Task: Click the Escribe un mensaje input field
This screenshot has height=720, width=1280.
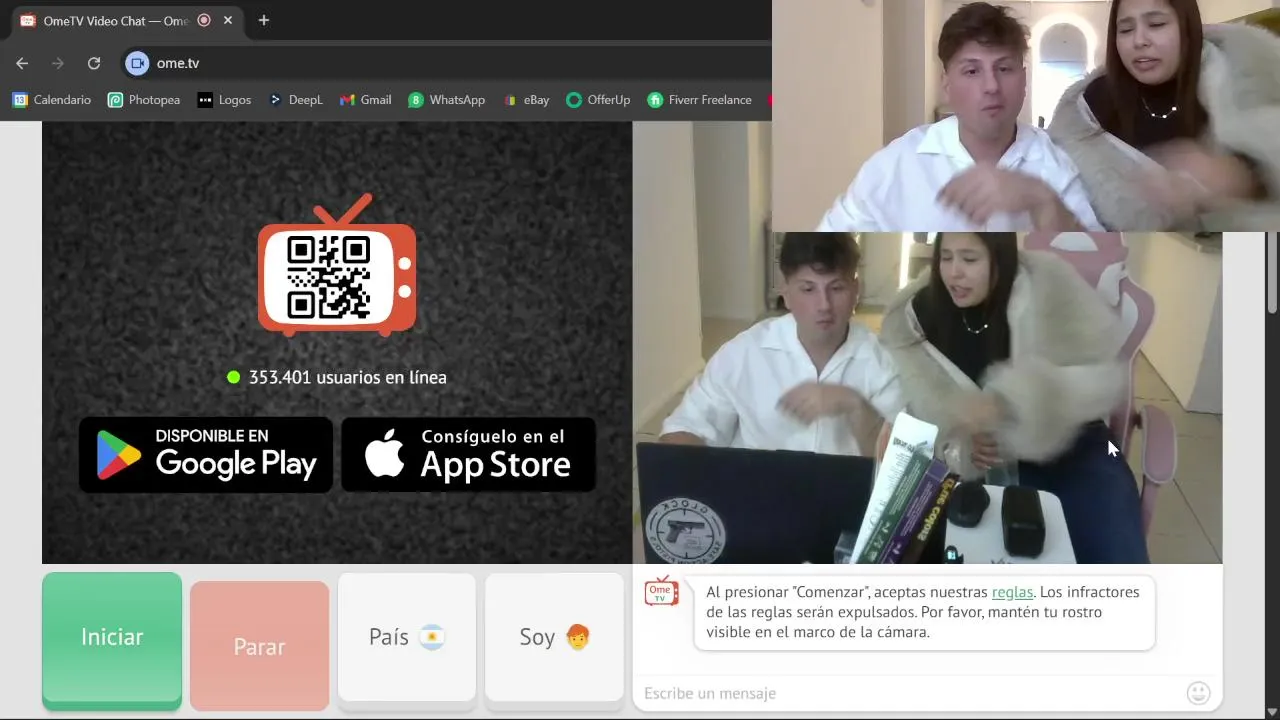Action: click(910, 693)
